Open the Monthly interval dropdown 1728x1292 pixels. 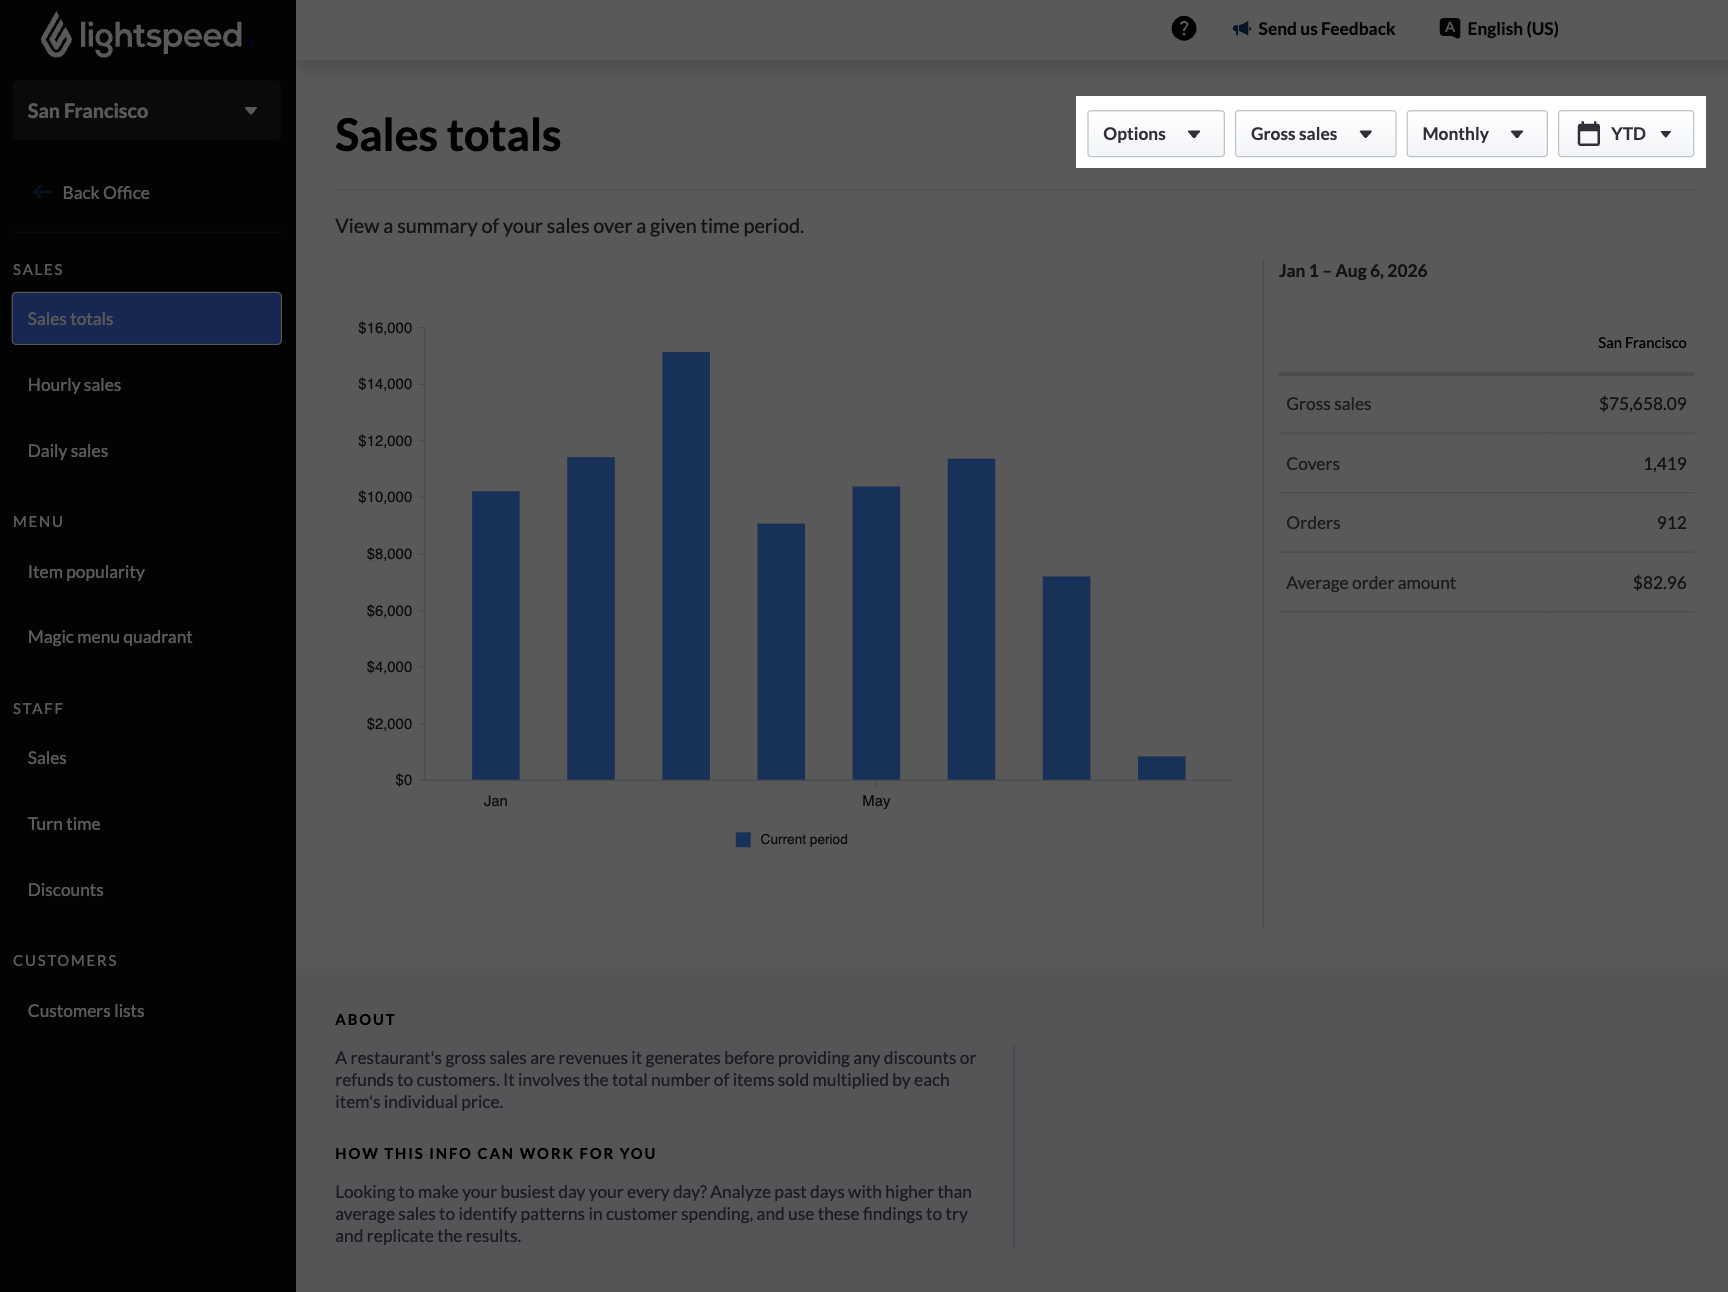[x=1477, y=134]
